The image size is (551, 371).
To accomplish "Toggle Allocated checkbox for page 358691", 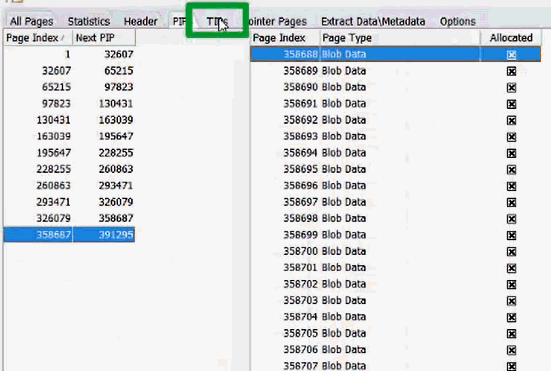I will click(x=511, y=104).
